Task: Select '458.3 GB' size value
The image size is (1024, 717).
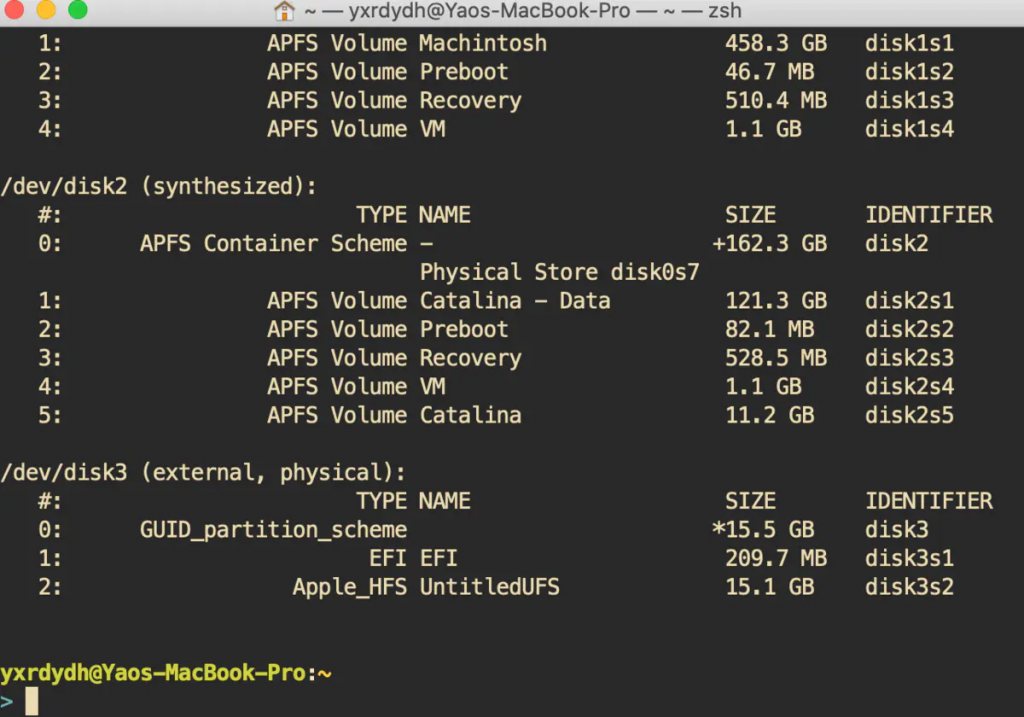Action: [776, 43]
